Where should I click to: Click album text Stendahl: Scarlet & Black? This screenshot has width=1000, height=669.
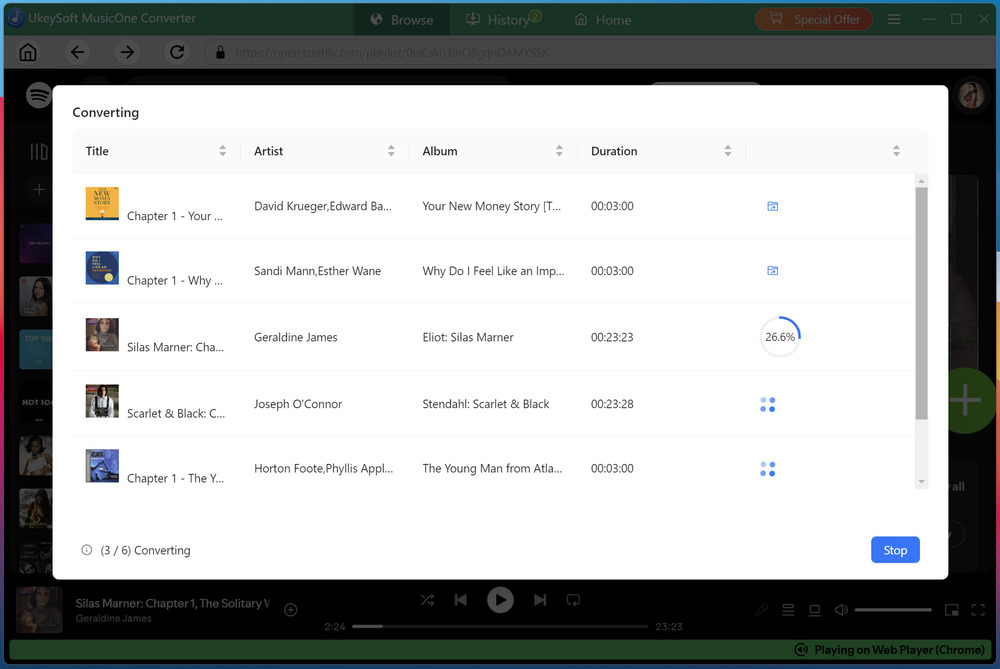pyautogui.click(x=485, y=404)
